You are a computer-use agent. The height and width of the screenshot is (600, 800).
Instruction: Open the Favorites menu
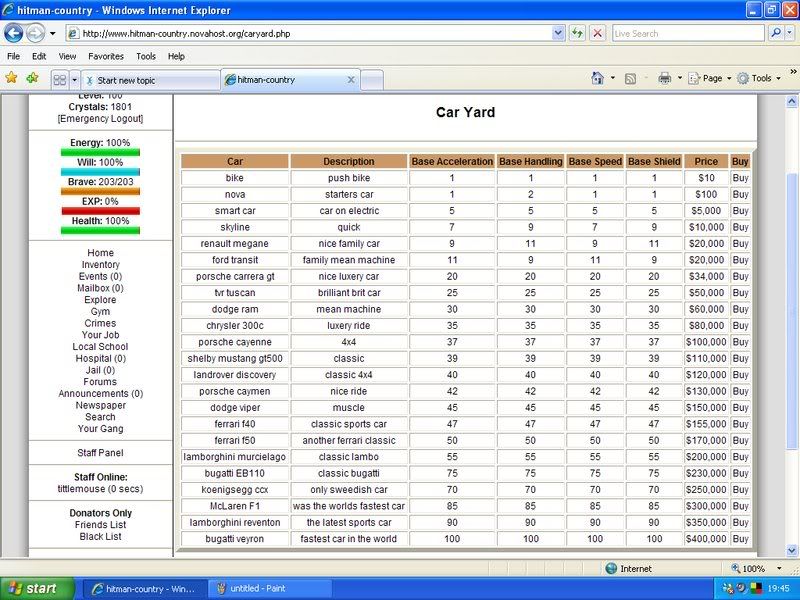click(105, 56)
